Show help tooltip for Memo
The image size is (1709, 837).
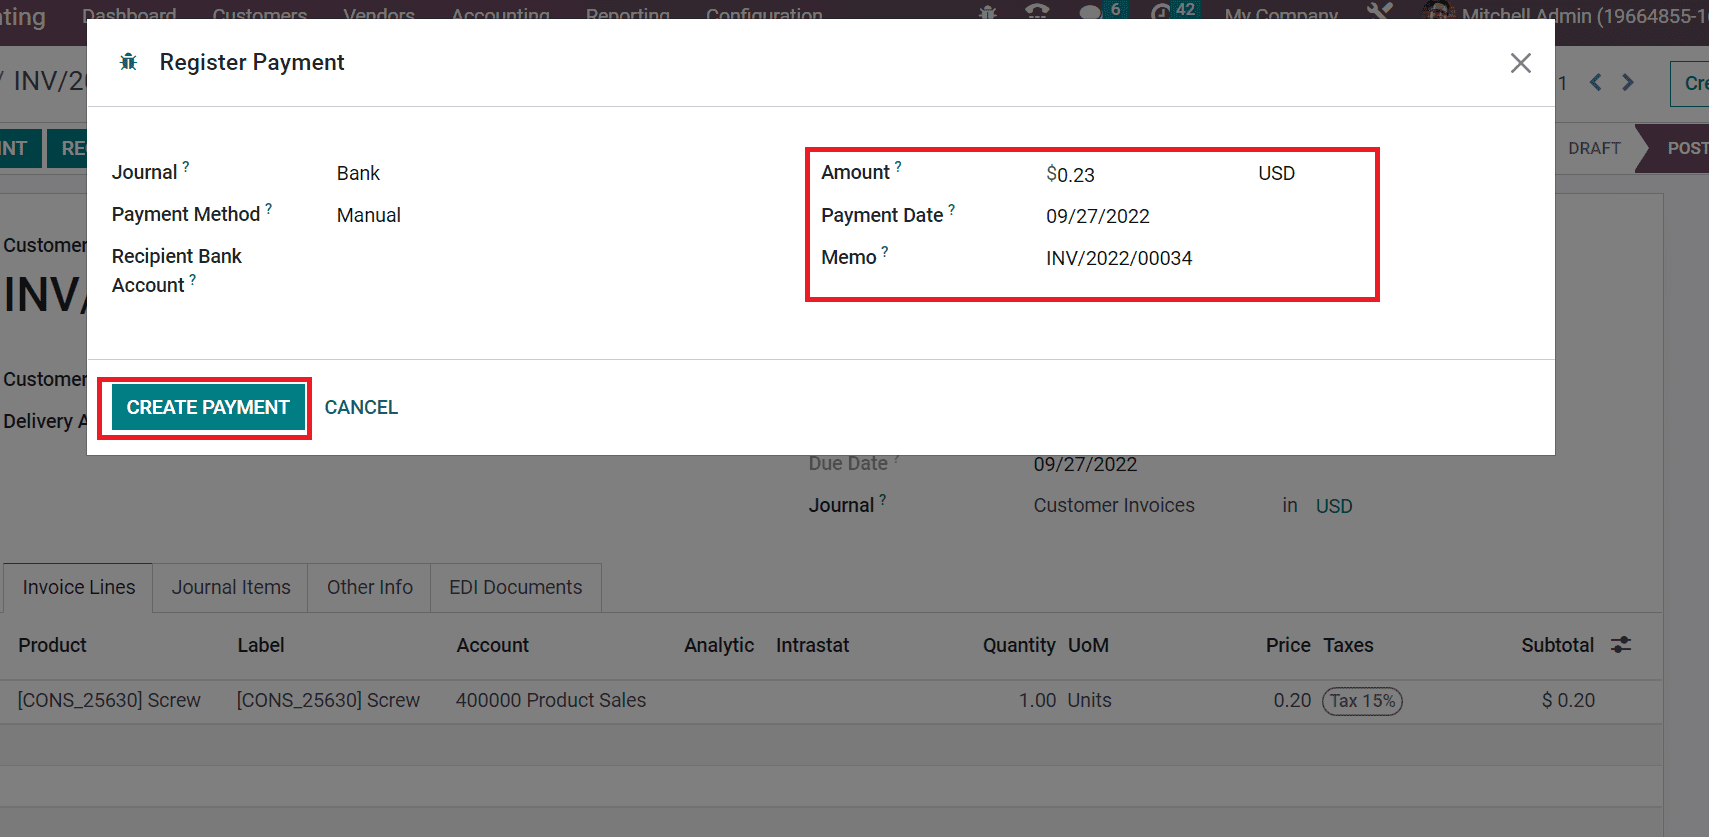coord(885,252)
